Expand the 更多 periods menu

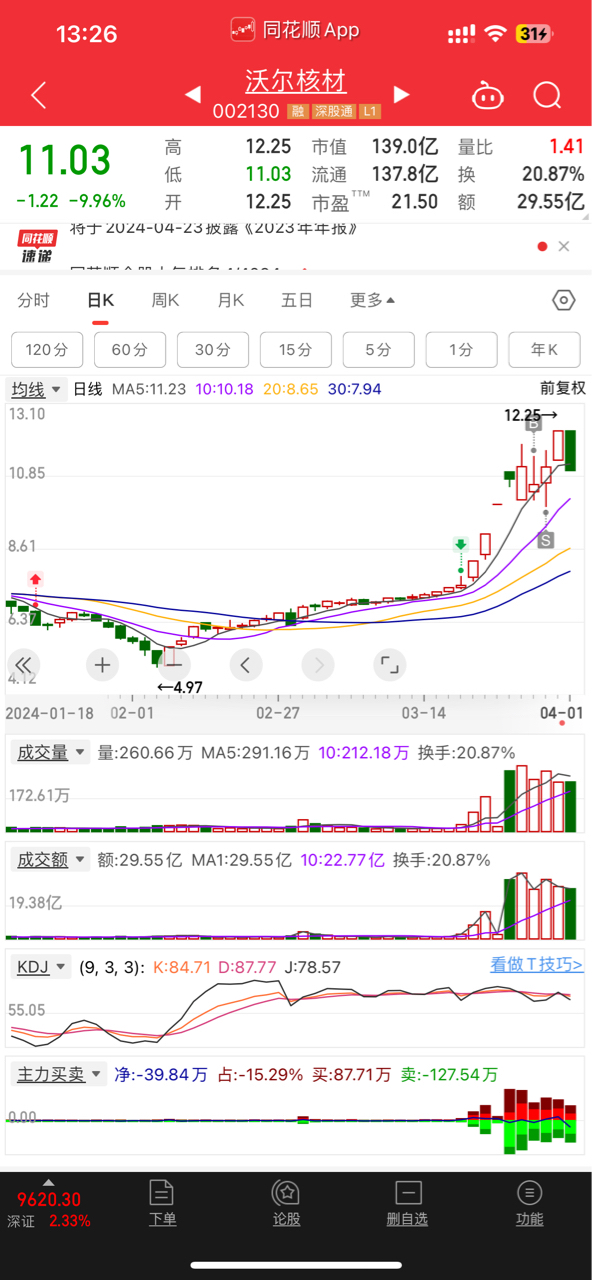[x=372, y=300]
